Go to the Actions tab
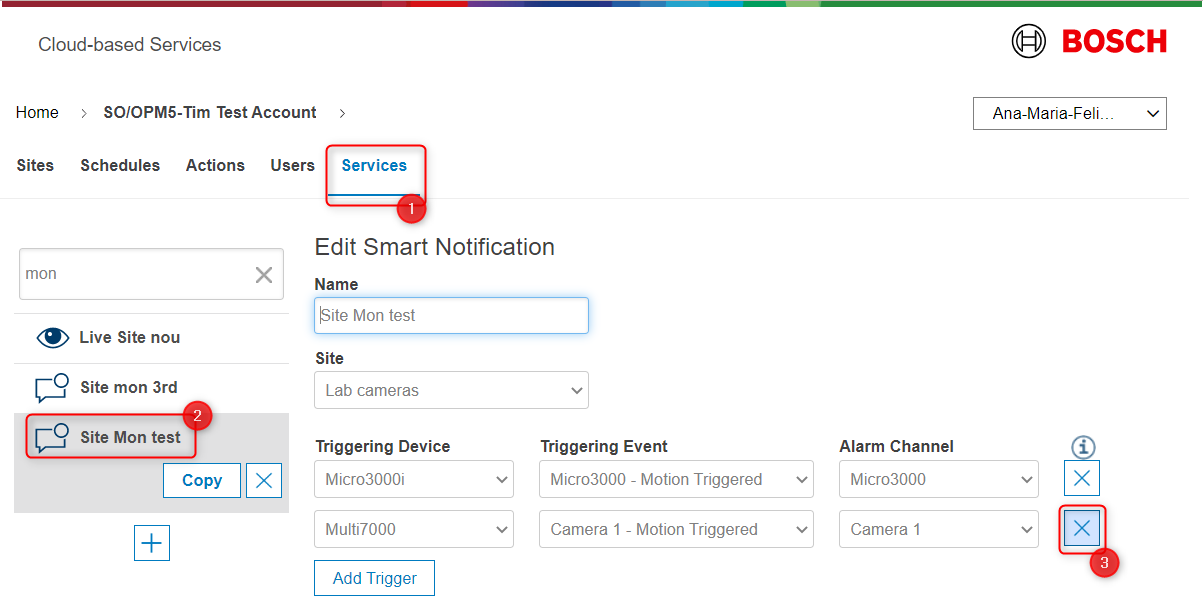The width and height of the screenshot is (1203, 605). coord(215,166)
